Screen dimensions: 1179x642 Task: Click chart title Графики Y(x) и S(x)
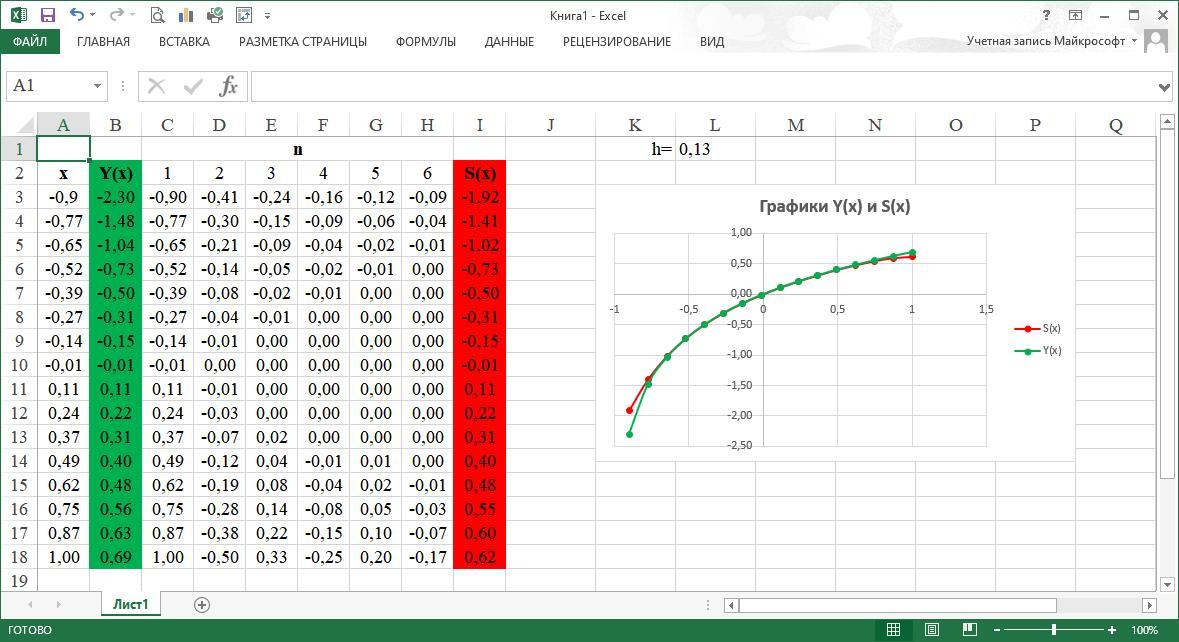pyautogui.click(x=835, y=207)
